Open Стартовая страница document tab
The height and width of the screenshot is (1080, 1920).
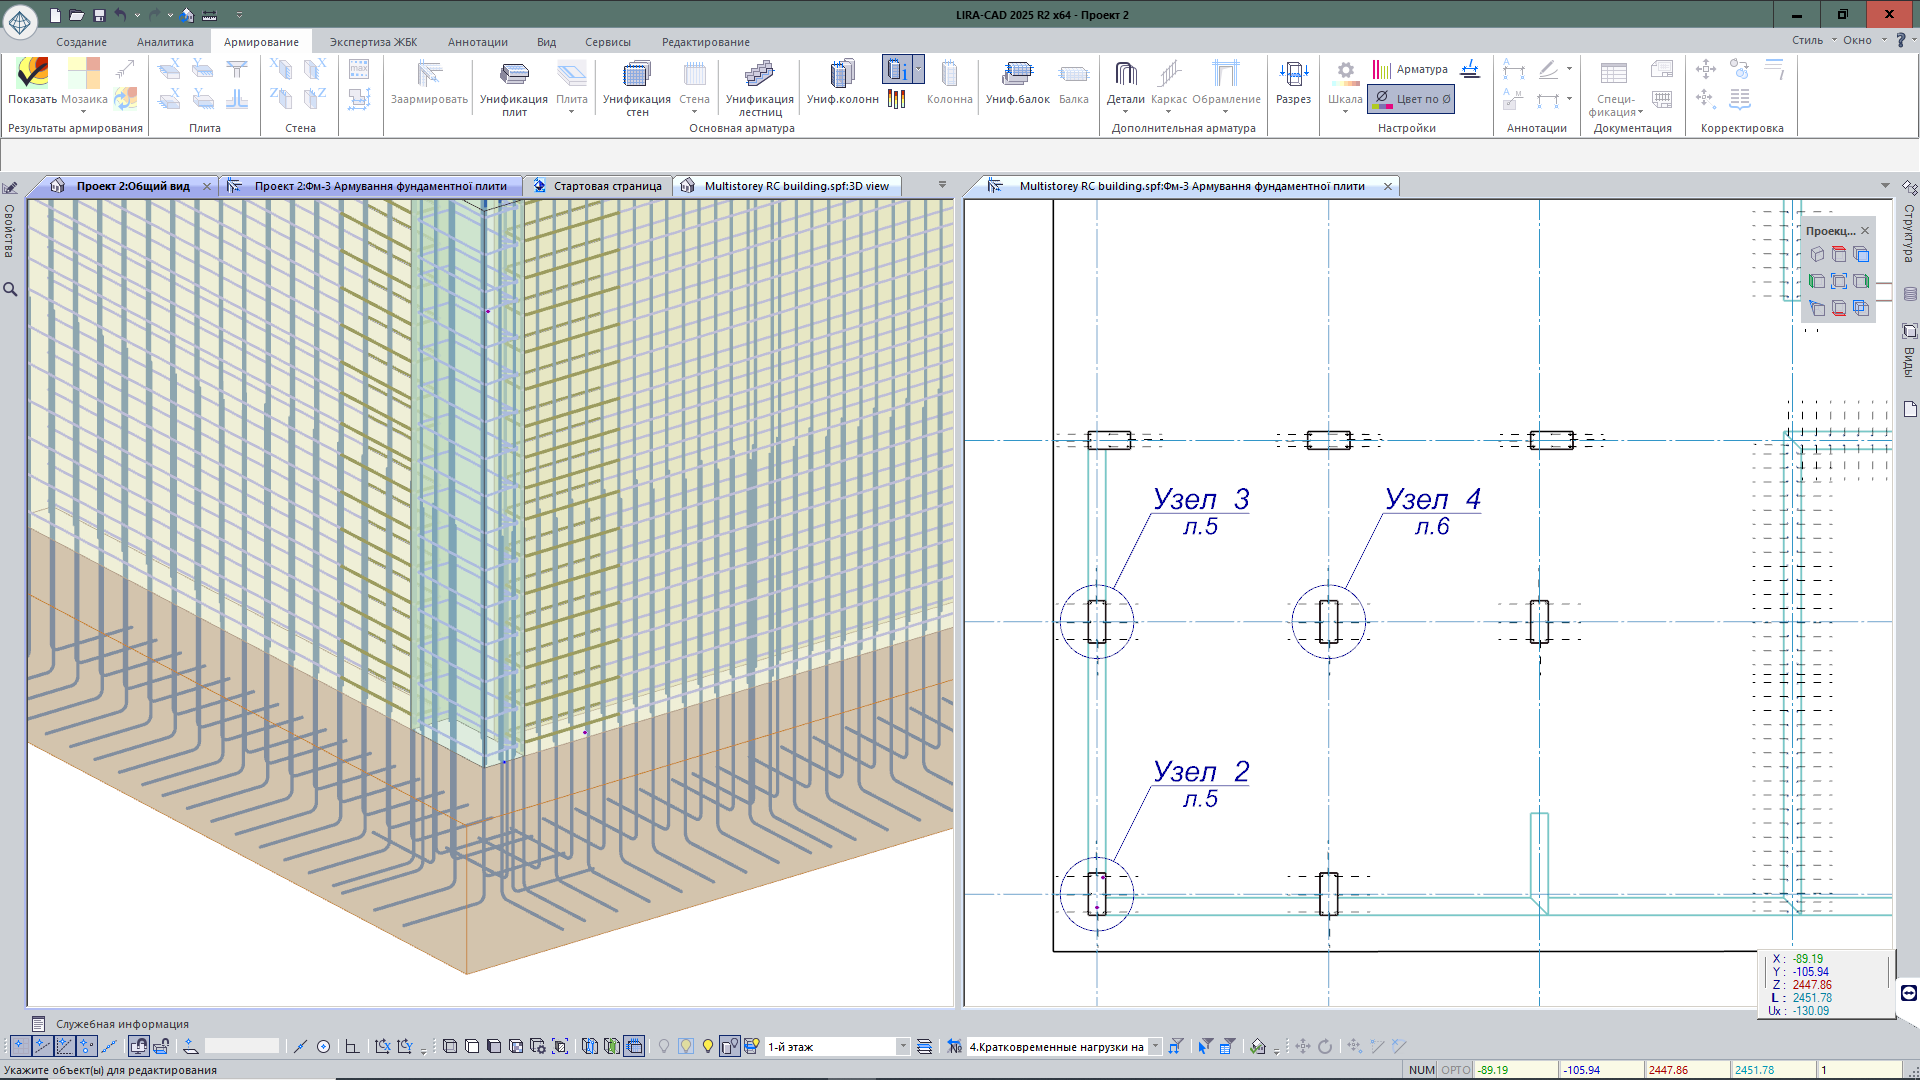607,186
